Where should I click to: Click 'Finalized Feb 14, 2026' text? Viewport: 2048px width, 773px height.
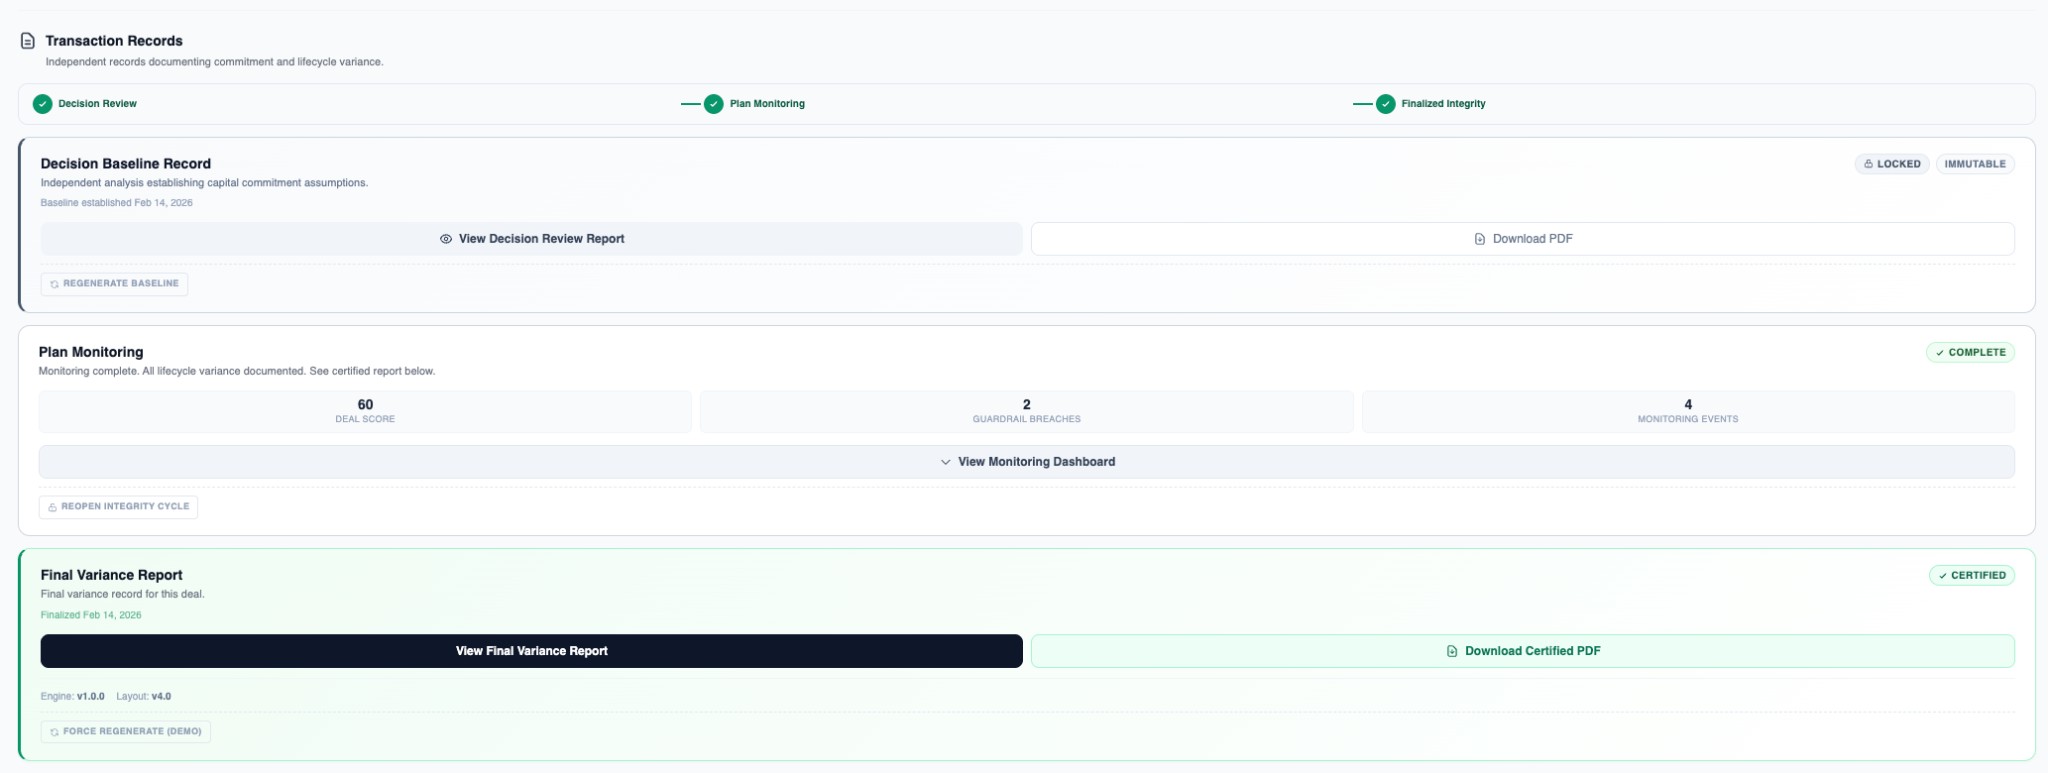(x=91, y=616)
